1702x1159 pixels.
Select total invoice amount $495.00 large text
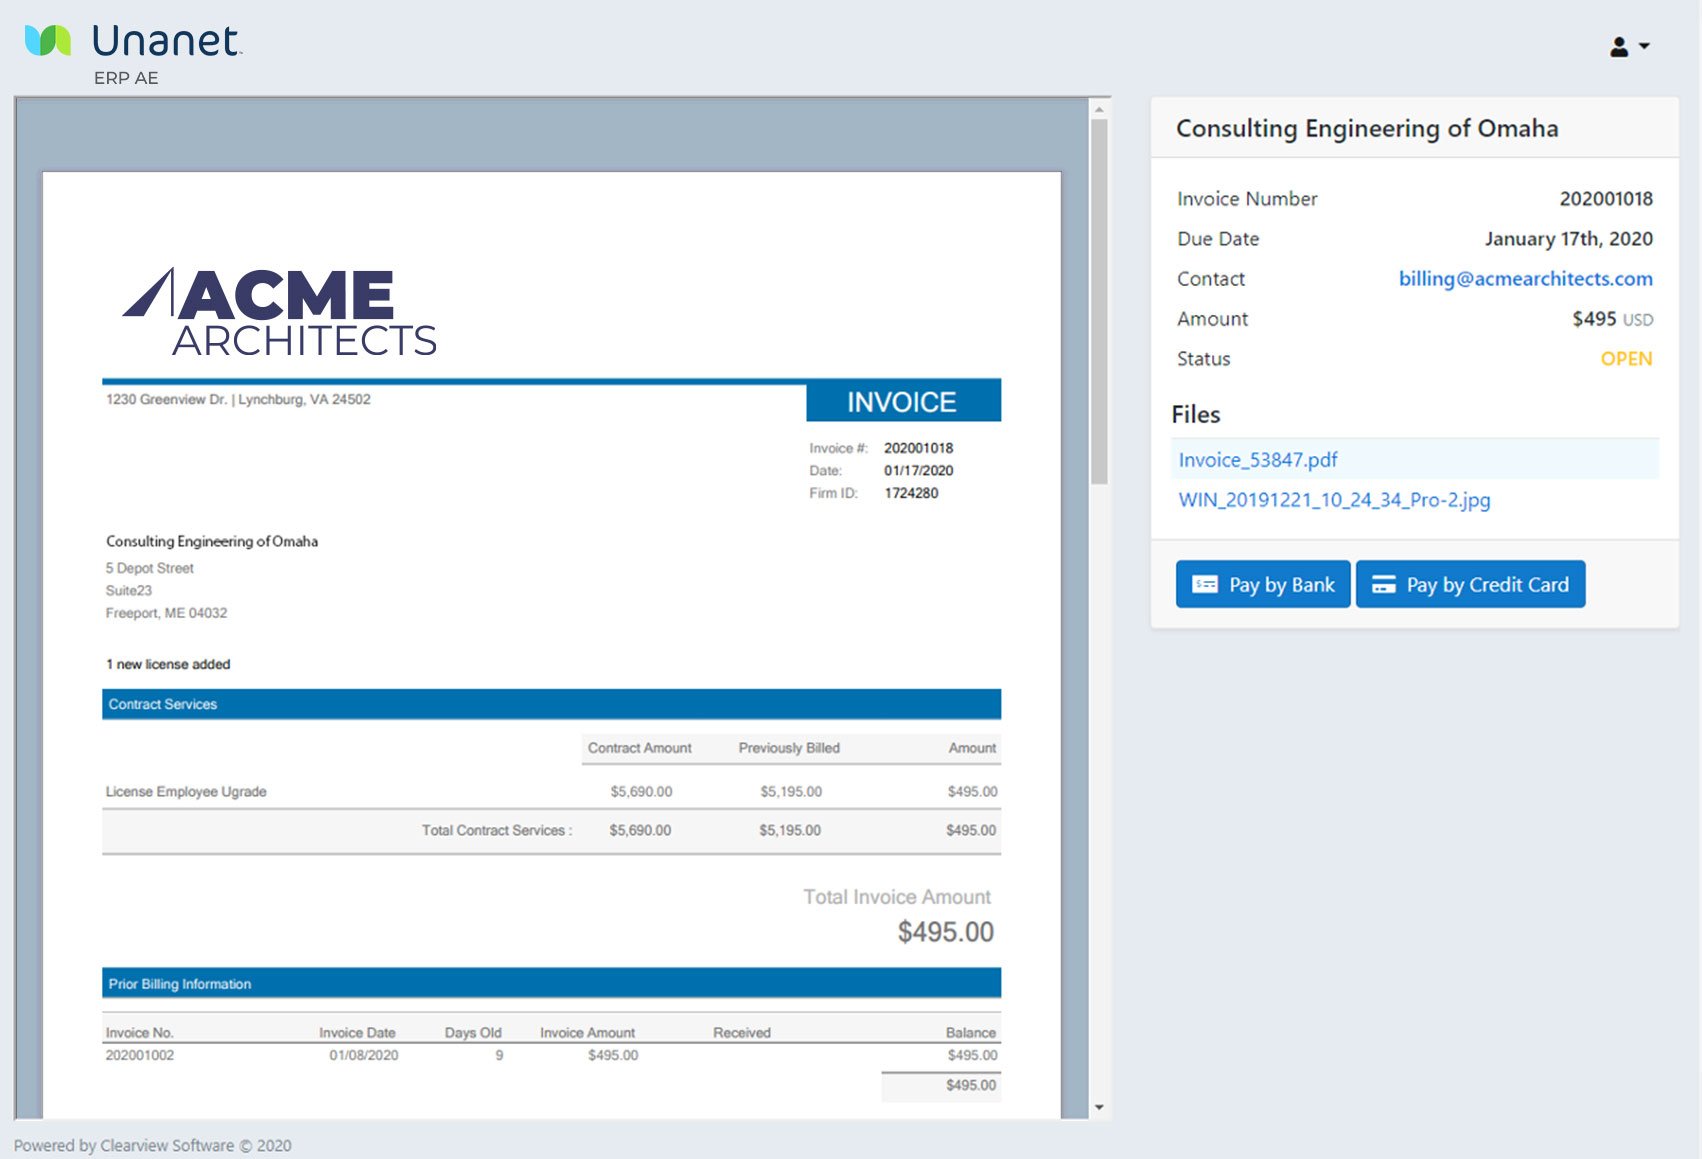tap(945, 932)
